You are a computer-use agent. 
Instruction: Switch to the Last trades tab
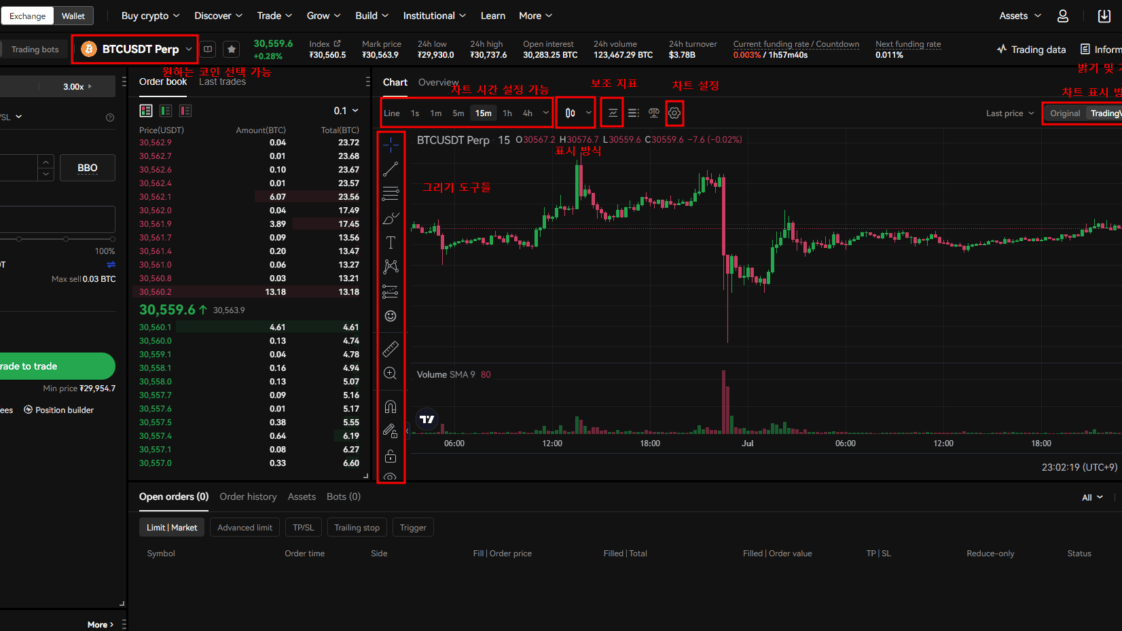coord(222,82)
